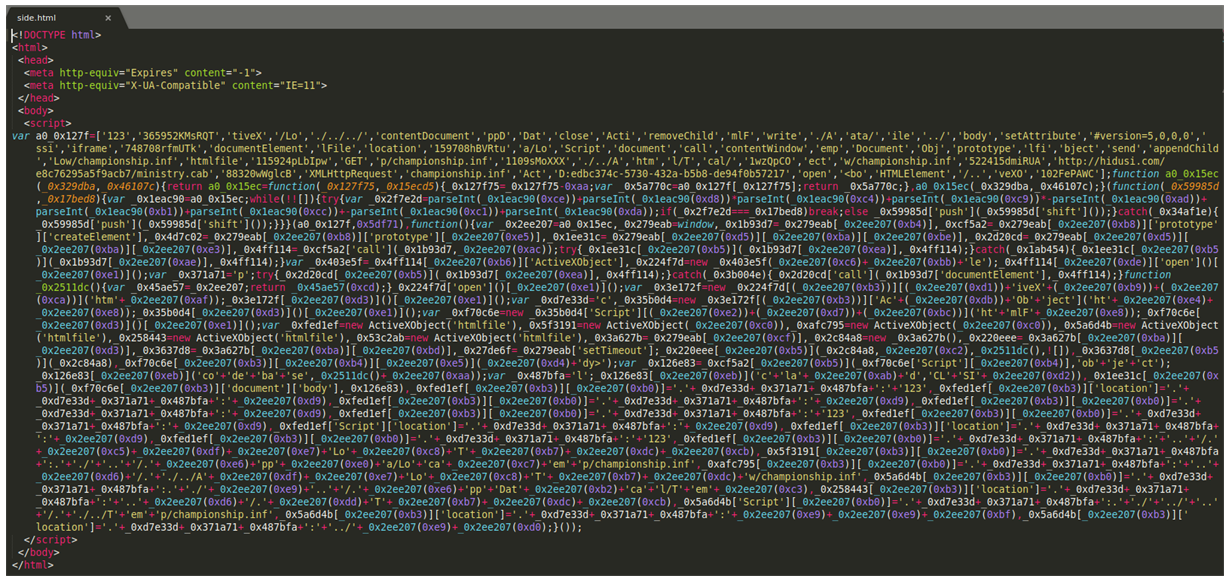The height and width of the screenshot is (582, 1231).
Task: Place cursor on the opening <html> tag
Action: pyautogui.click(x=29, y=47)
